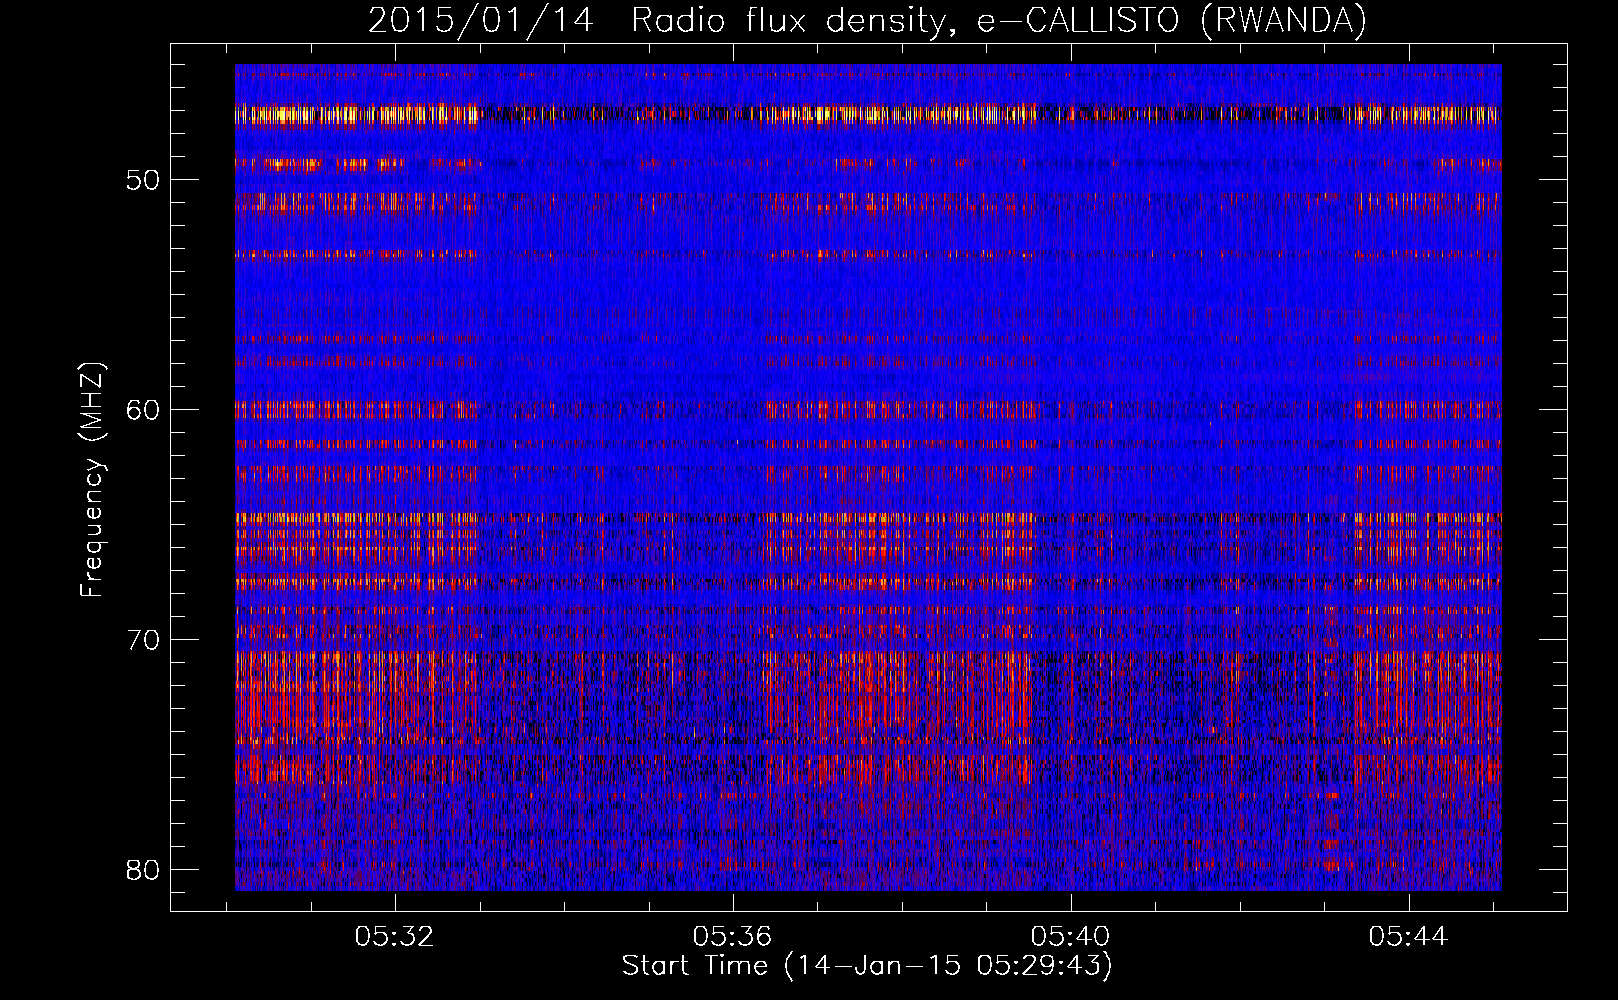Select the 80 frequency tick label
The image size is (1618, 1000).
(143, 870)
